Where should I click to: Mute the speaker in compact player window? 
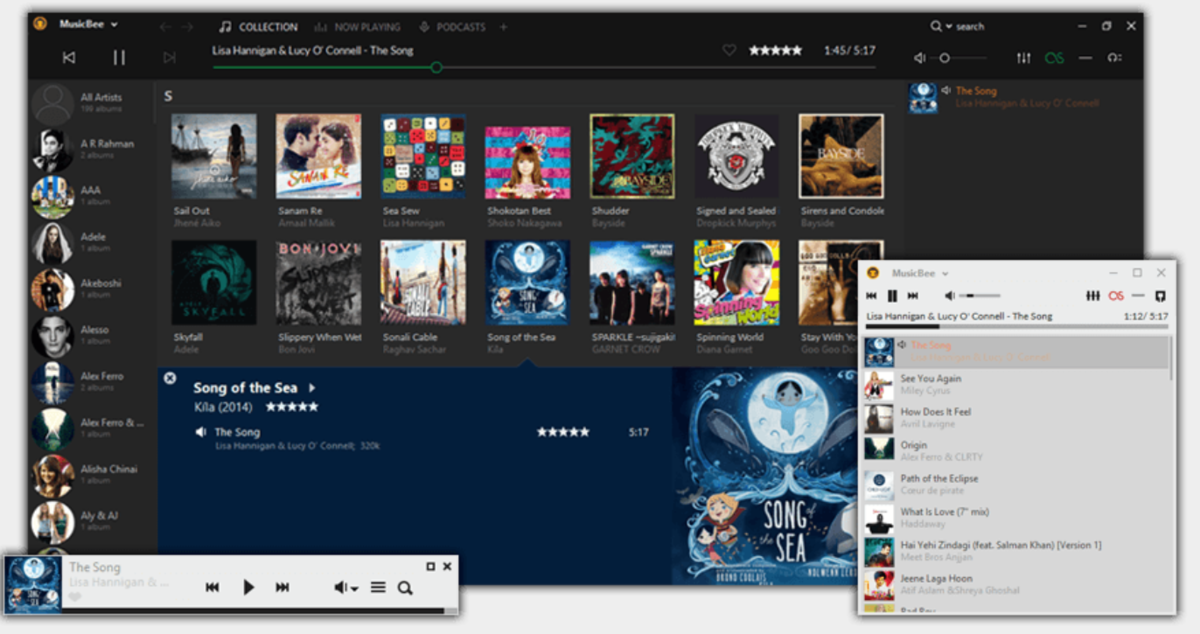point(950,296)
